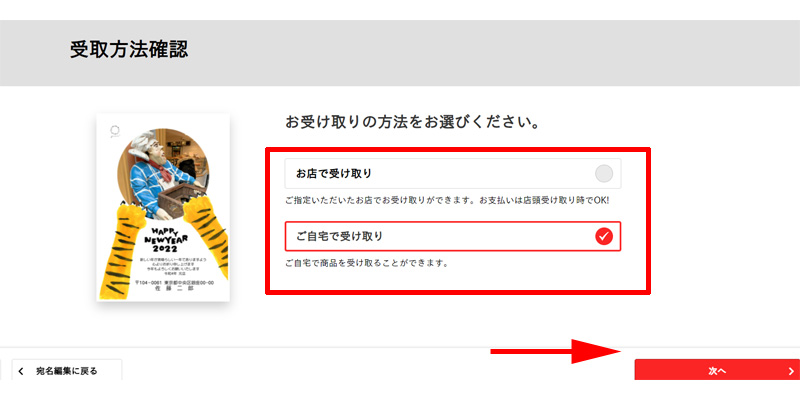Click the red 次へ button
Viewport: 800px width, 400px height.
pyautogui.click(x=717, y=370)
